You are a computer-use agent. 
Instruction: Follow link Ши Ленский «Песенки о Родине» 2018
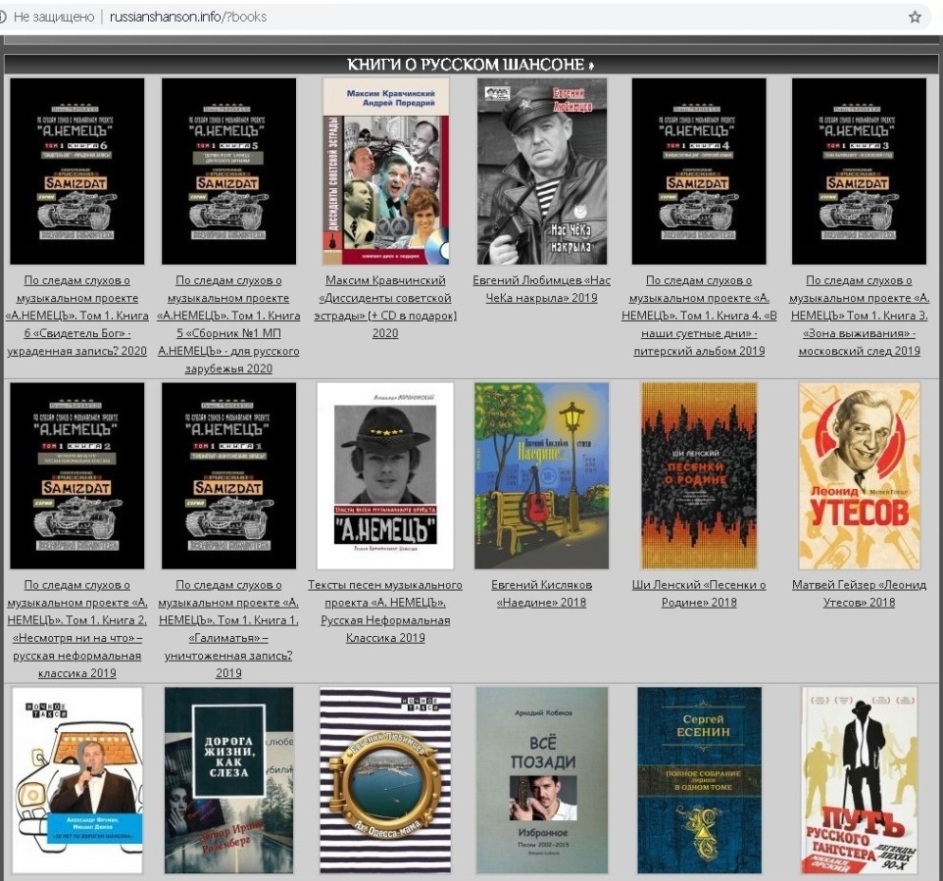pyautogui.click(x=699, y=594)
